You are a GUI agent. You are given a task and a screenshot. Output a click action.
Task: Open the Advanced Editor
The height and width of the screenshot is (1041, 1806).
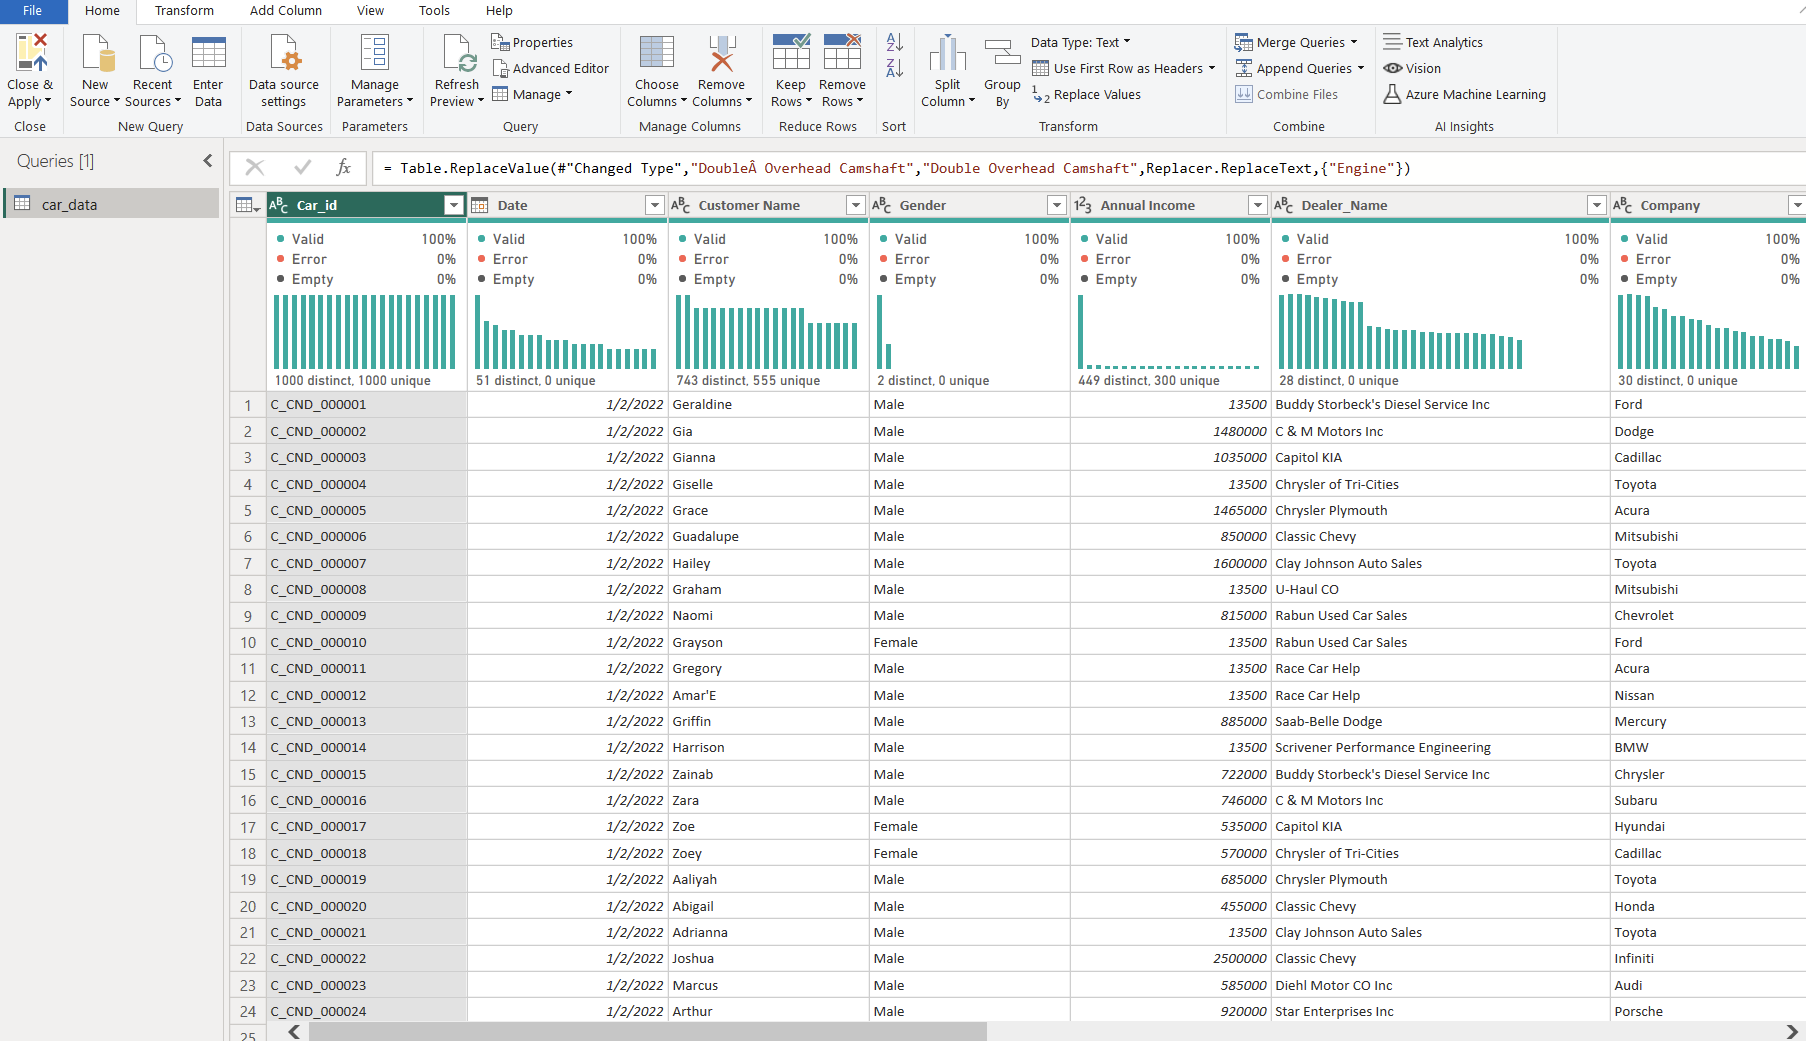click(550, 68)
